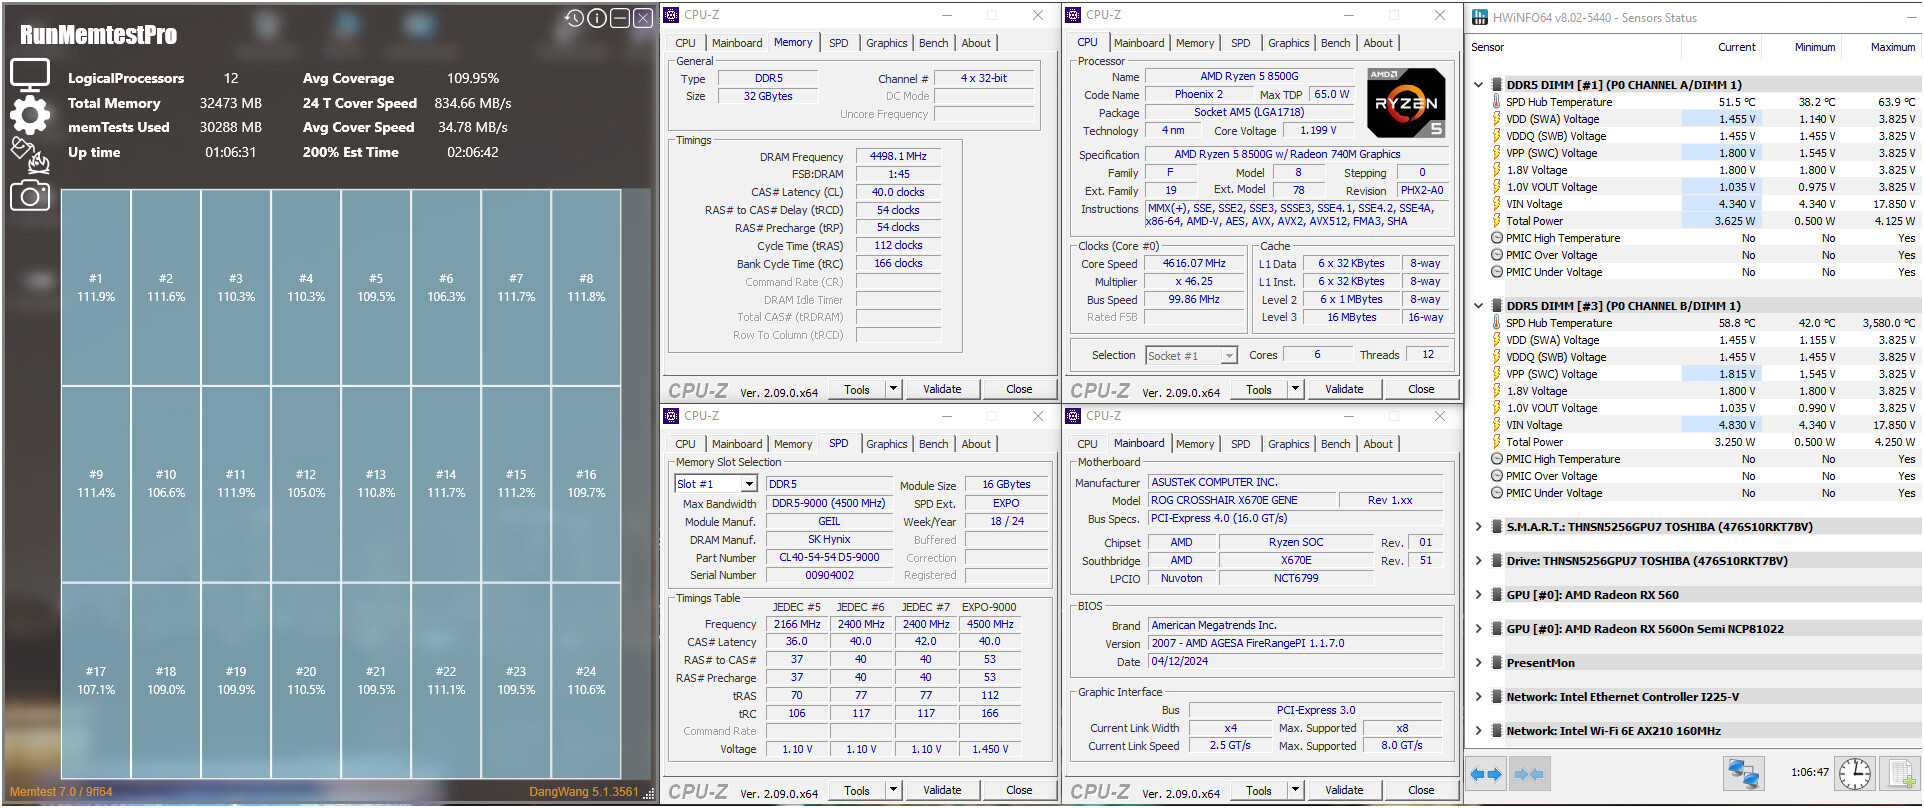Open the Tools dropdown arrow in the Memory window

tap(893, 389)
